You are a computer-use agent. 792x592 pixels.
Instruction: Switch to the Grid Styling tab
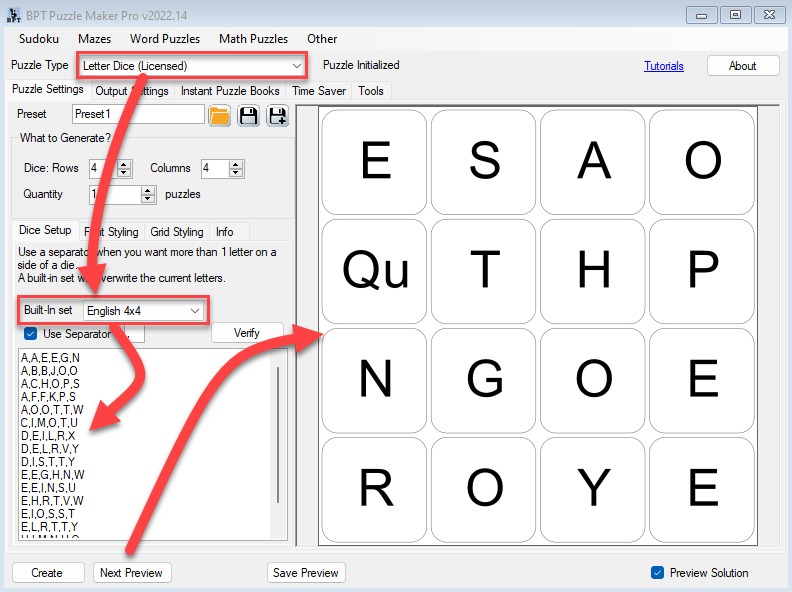tap(176, 232)
